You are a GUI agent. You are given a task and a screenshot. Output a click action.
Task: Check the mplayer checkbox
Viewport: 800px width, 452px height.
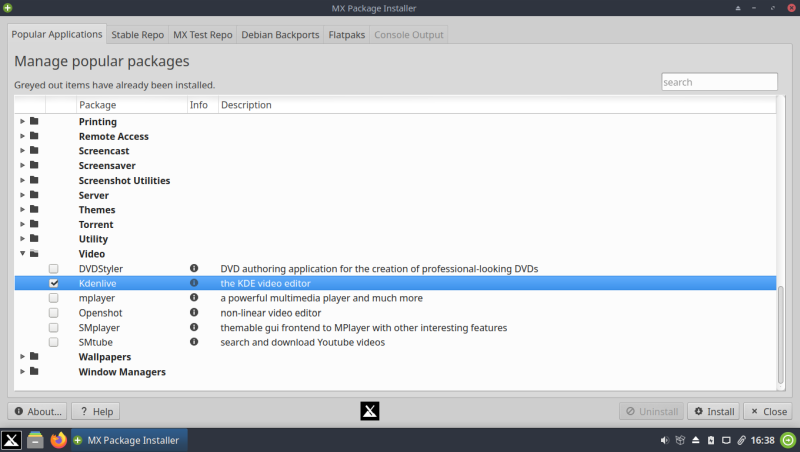coord(54,298)
